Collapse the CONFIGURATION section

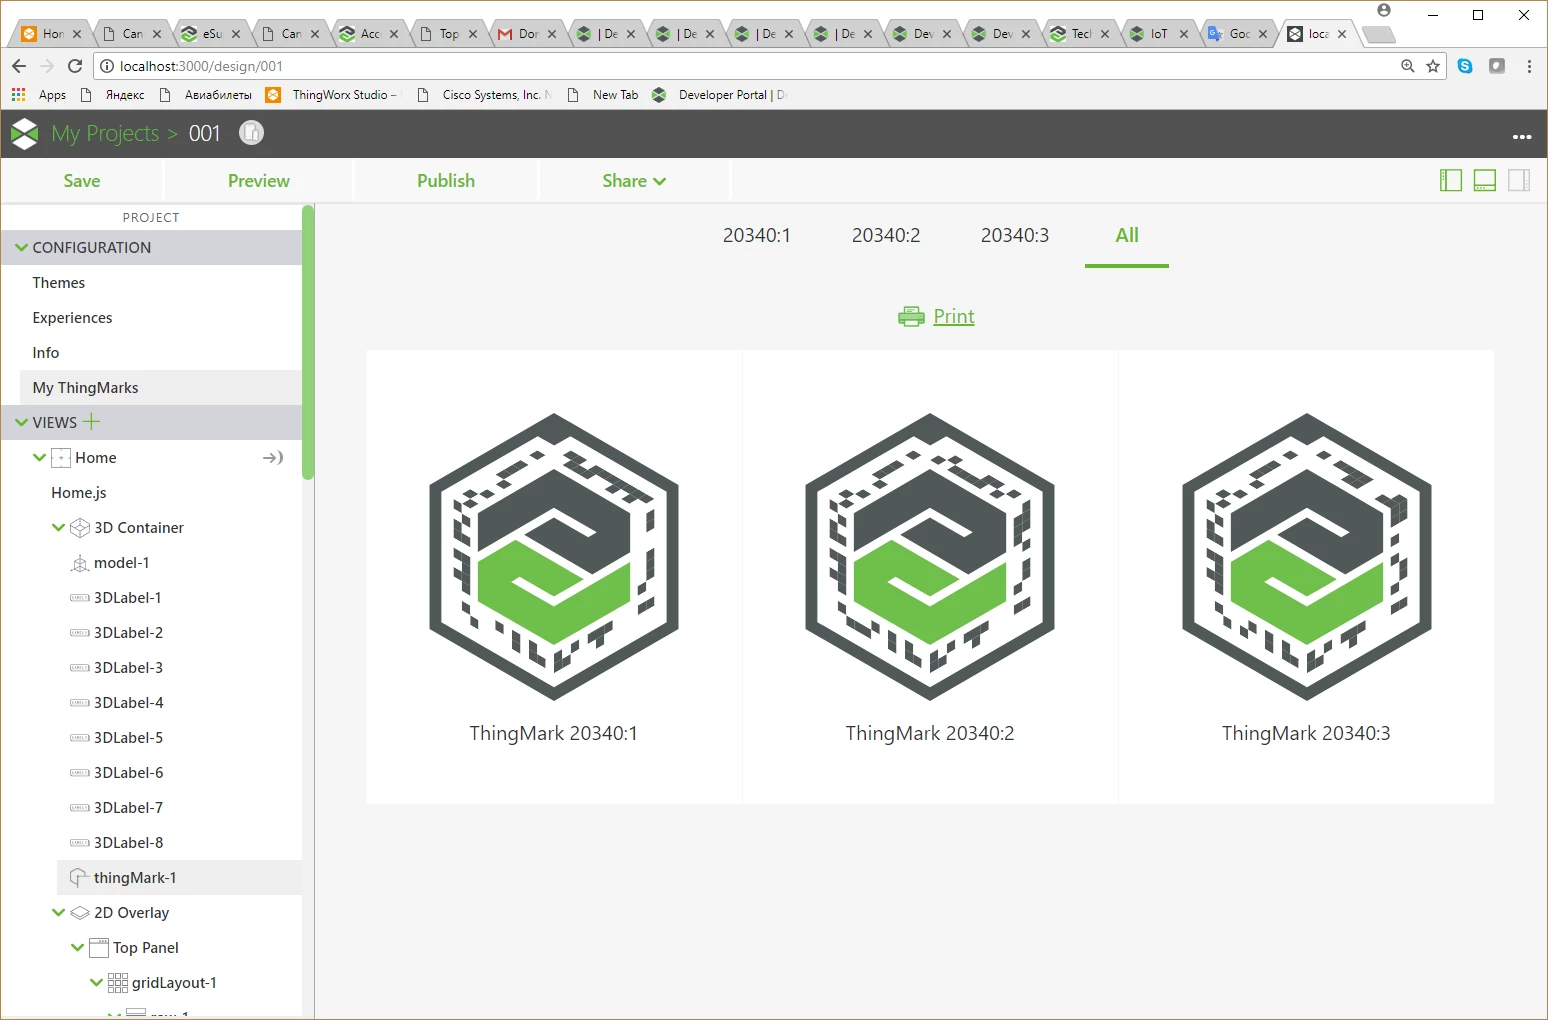point(21,248)
